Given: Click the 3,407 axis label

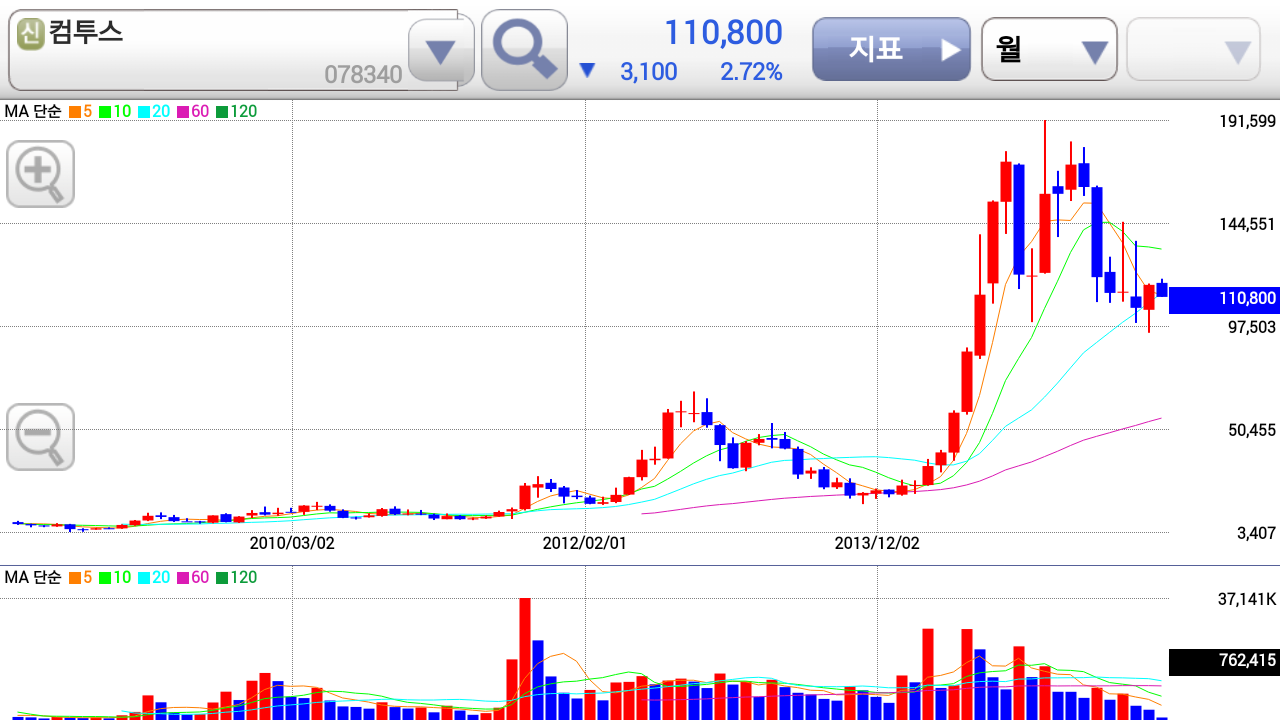Looking at the screenshot, I should pos(1256,534).
